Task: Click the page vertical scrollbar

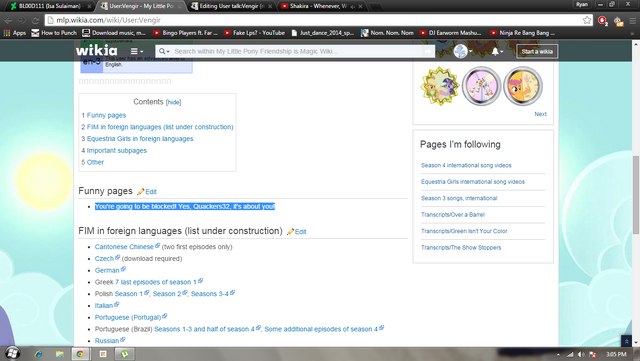Action: [x=636, y=195]
